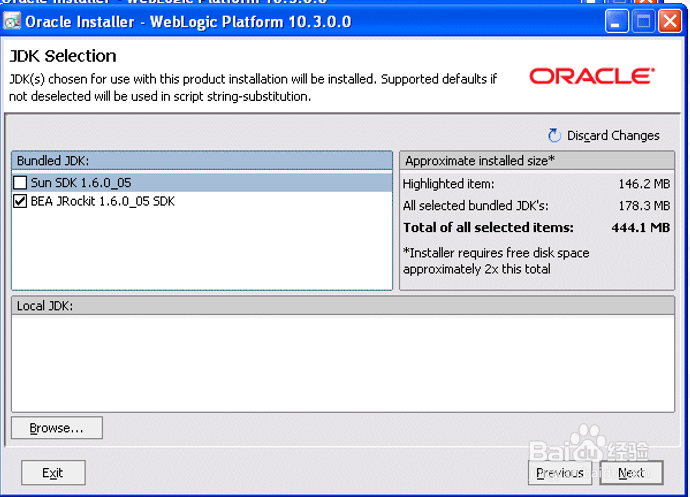The image size is (690, 497).
Task: Click the Oracle logo
Action: tap(592, 76)
